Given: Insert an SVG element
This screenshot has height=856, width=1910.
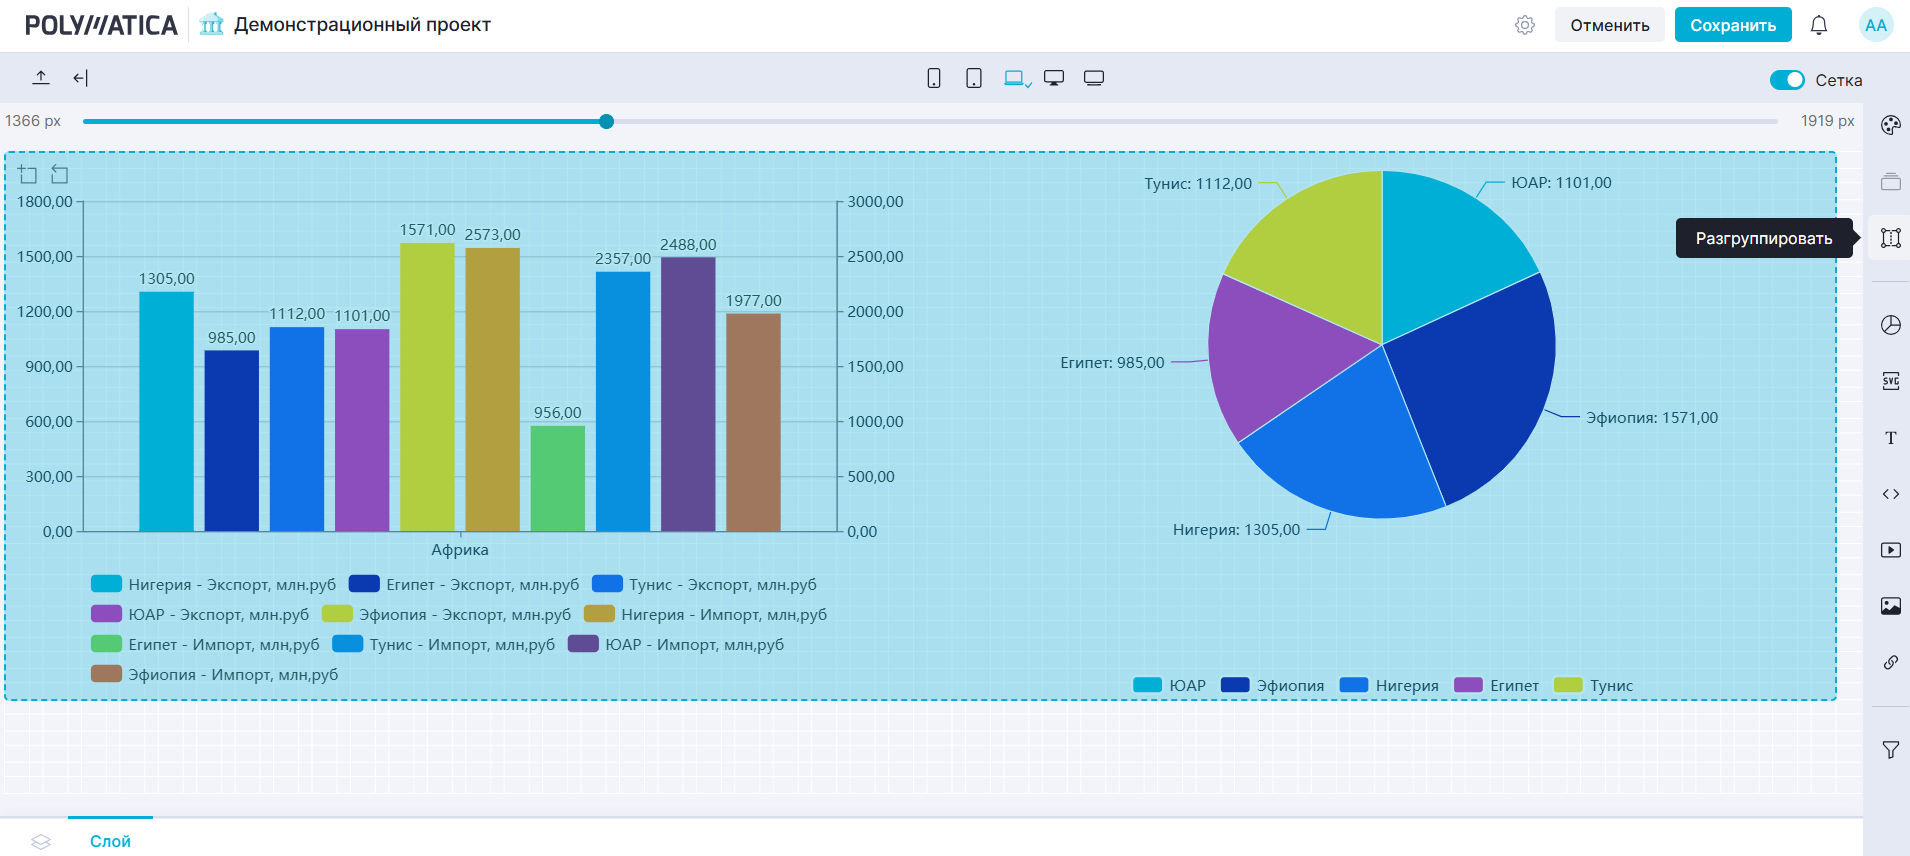Looking at the screenshot, I should coord(1890,381).
